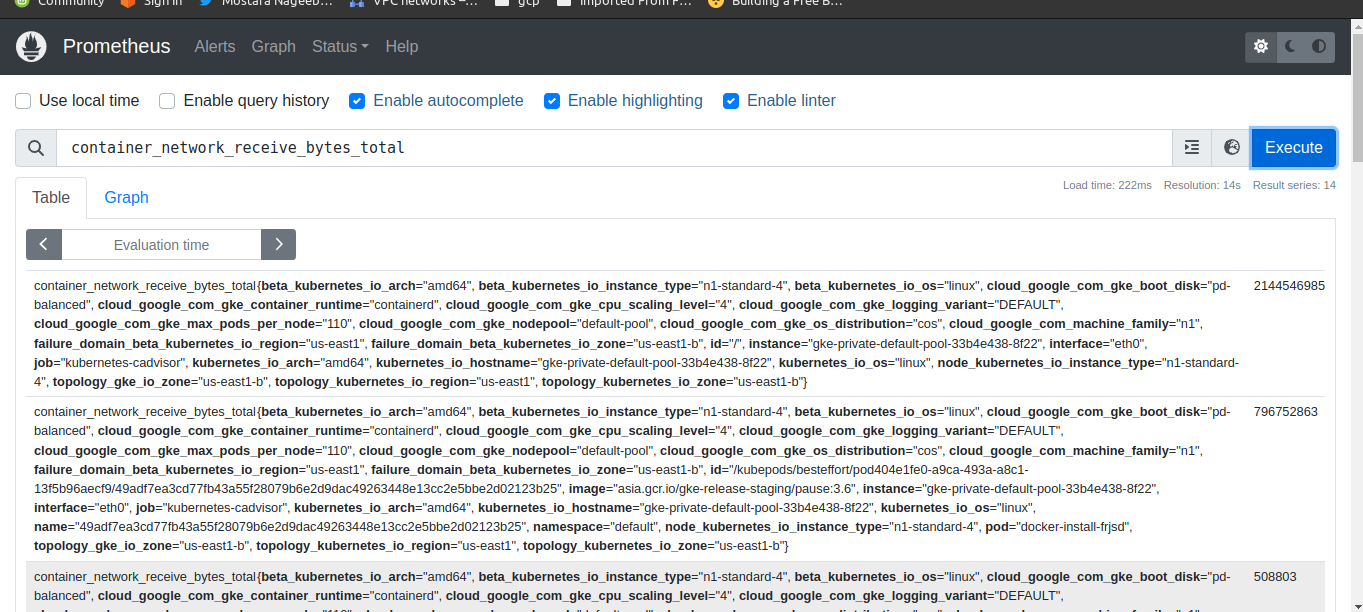Screen dimensions: 1363x612
Task: Toggle the Use local time checkbox
Action: click(x=23, y=101)
